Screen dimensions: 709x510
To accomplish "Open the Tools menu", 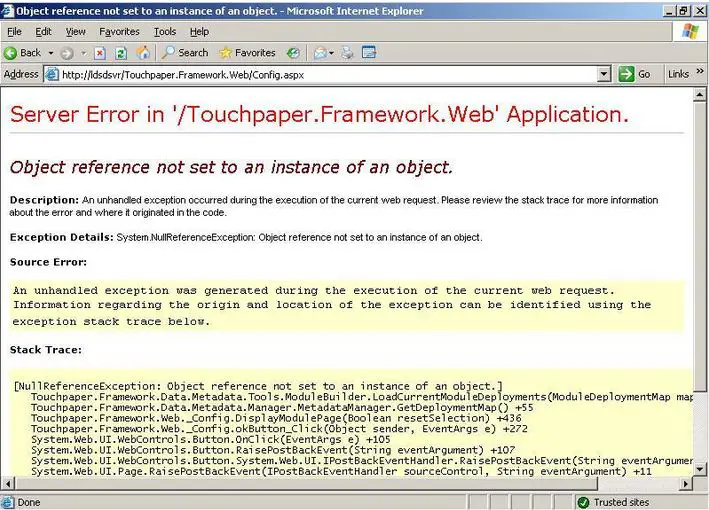I will (x=165, y=32).
